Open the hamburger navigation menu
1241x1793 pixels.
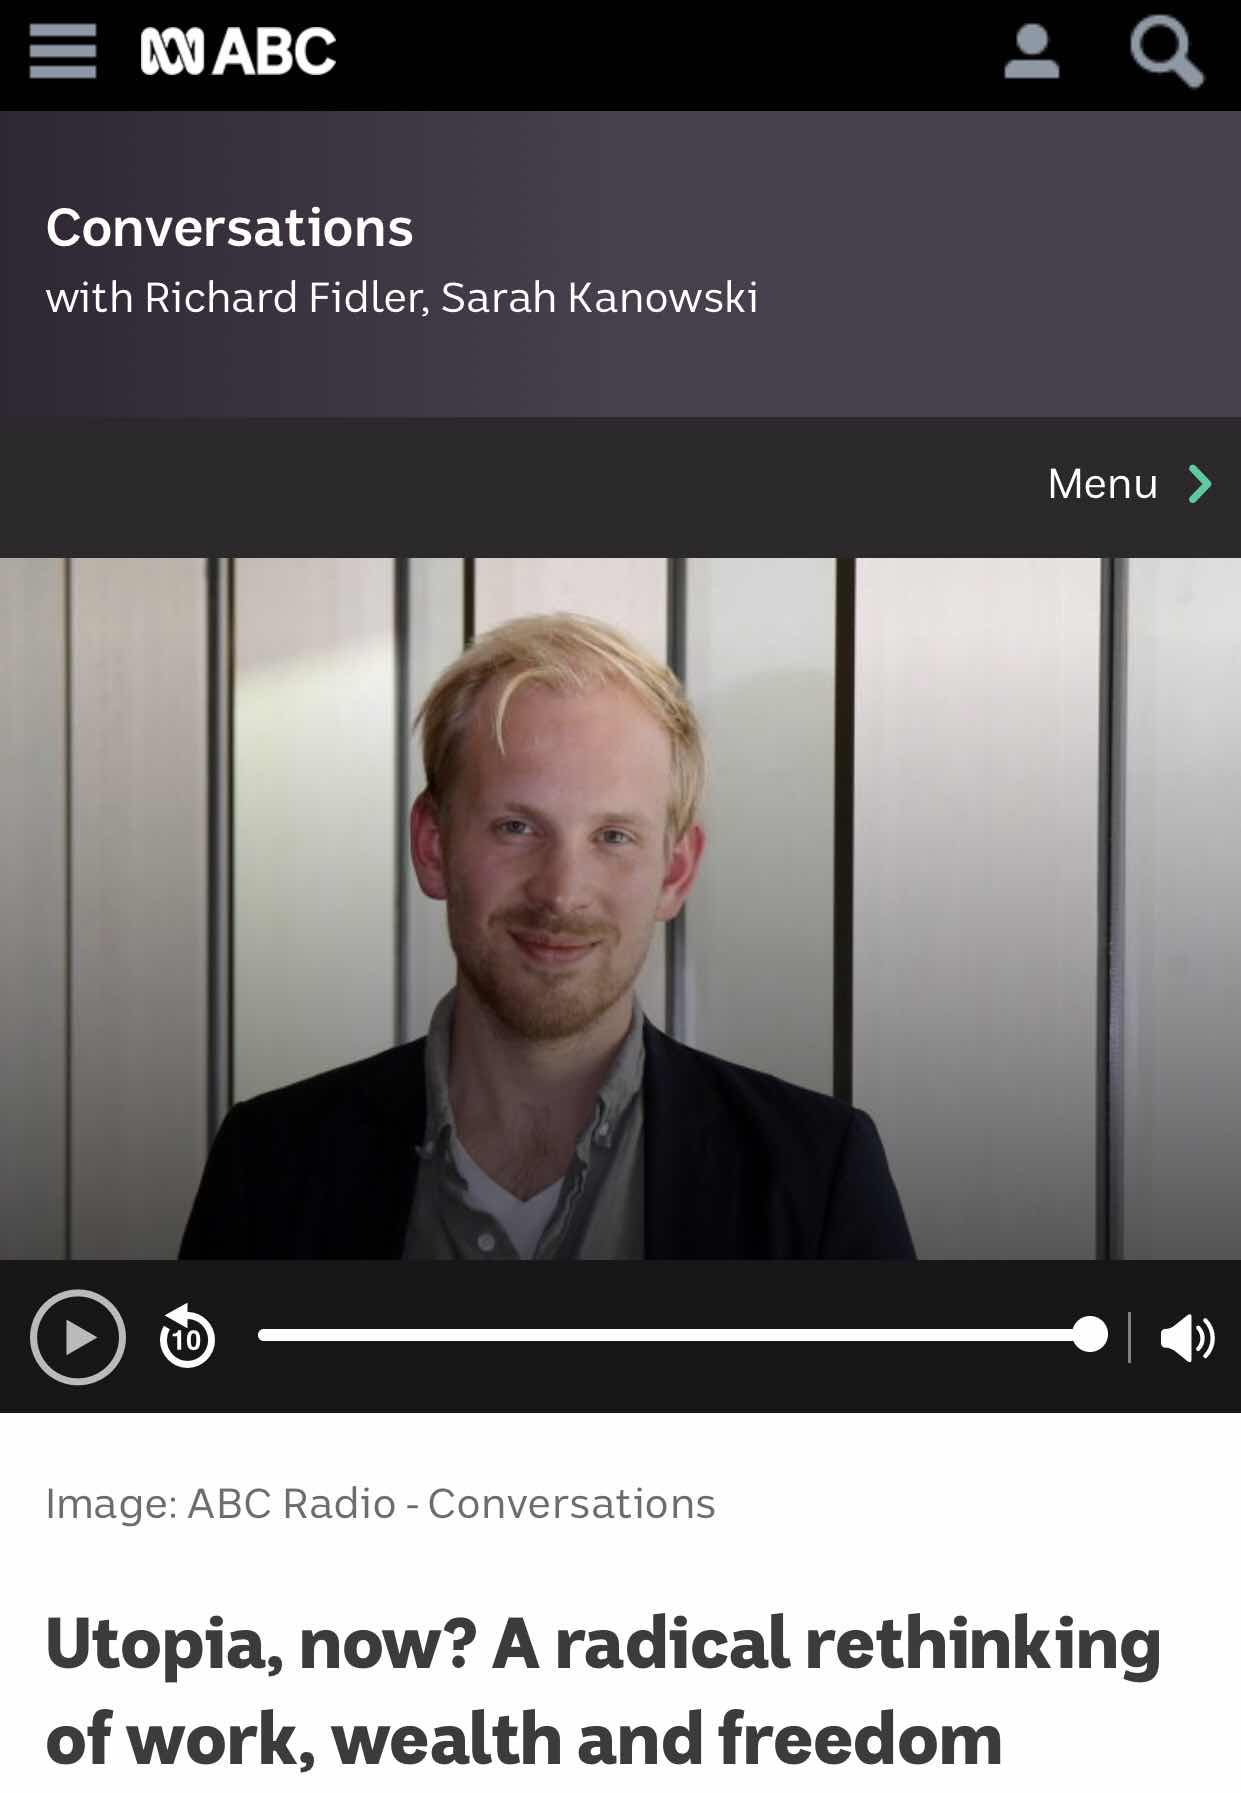coord(62,51)
